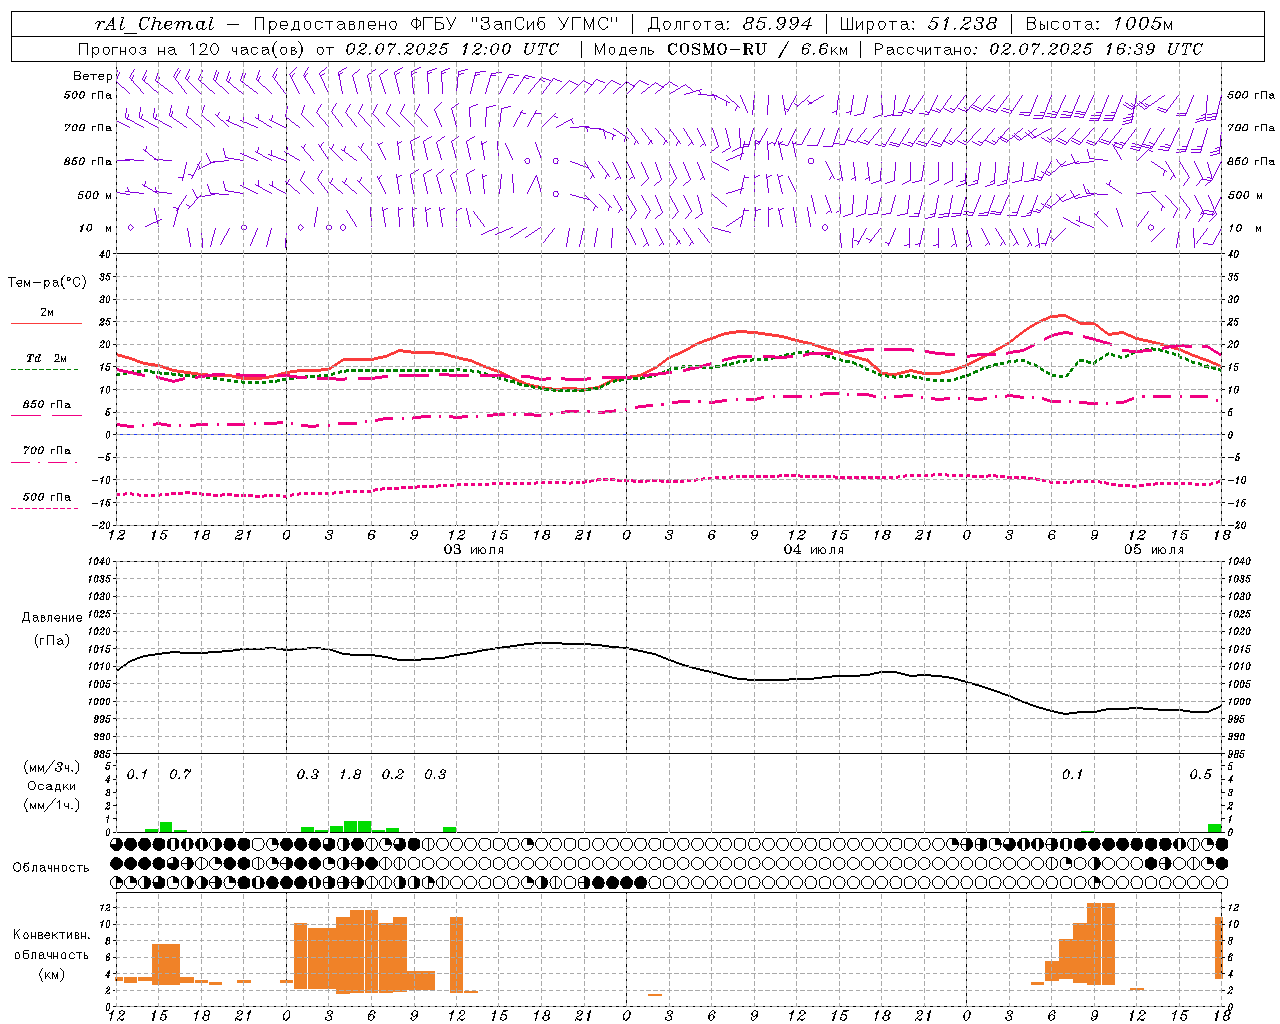
Task: Click the Ветер panel label
Action: click(92, 76)
